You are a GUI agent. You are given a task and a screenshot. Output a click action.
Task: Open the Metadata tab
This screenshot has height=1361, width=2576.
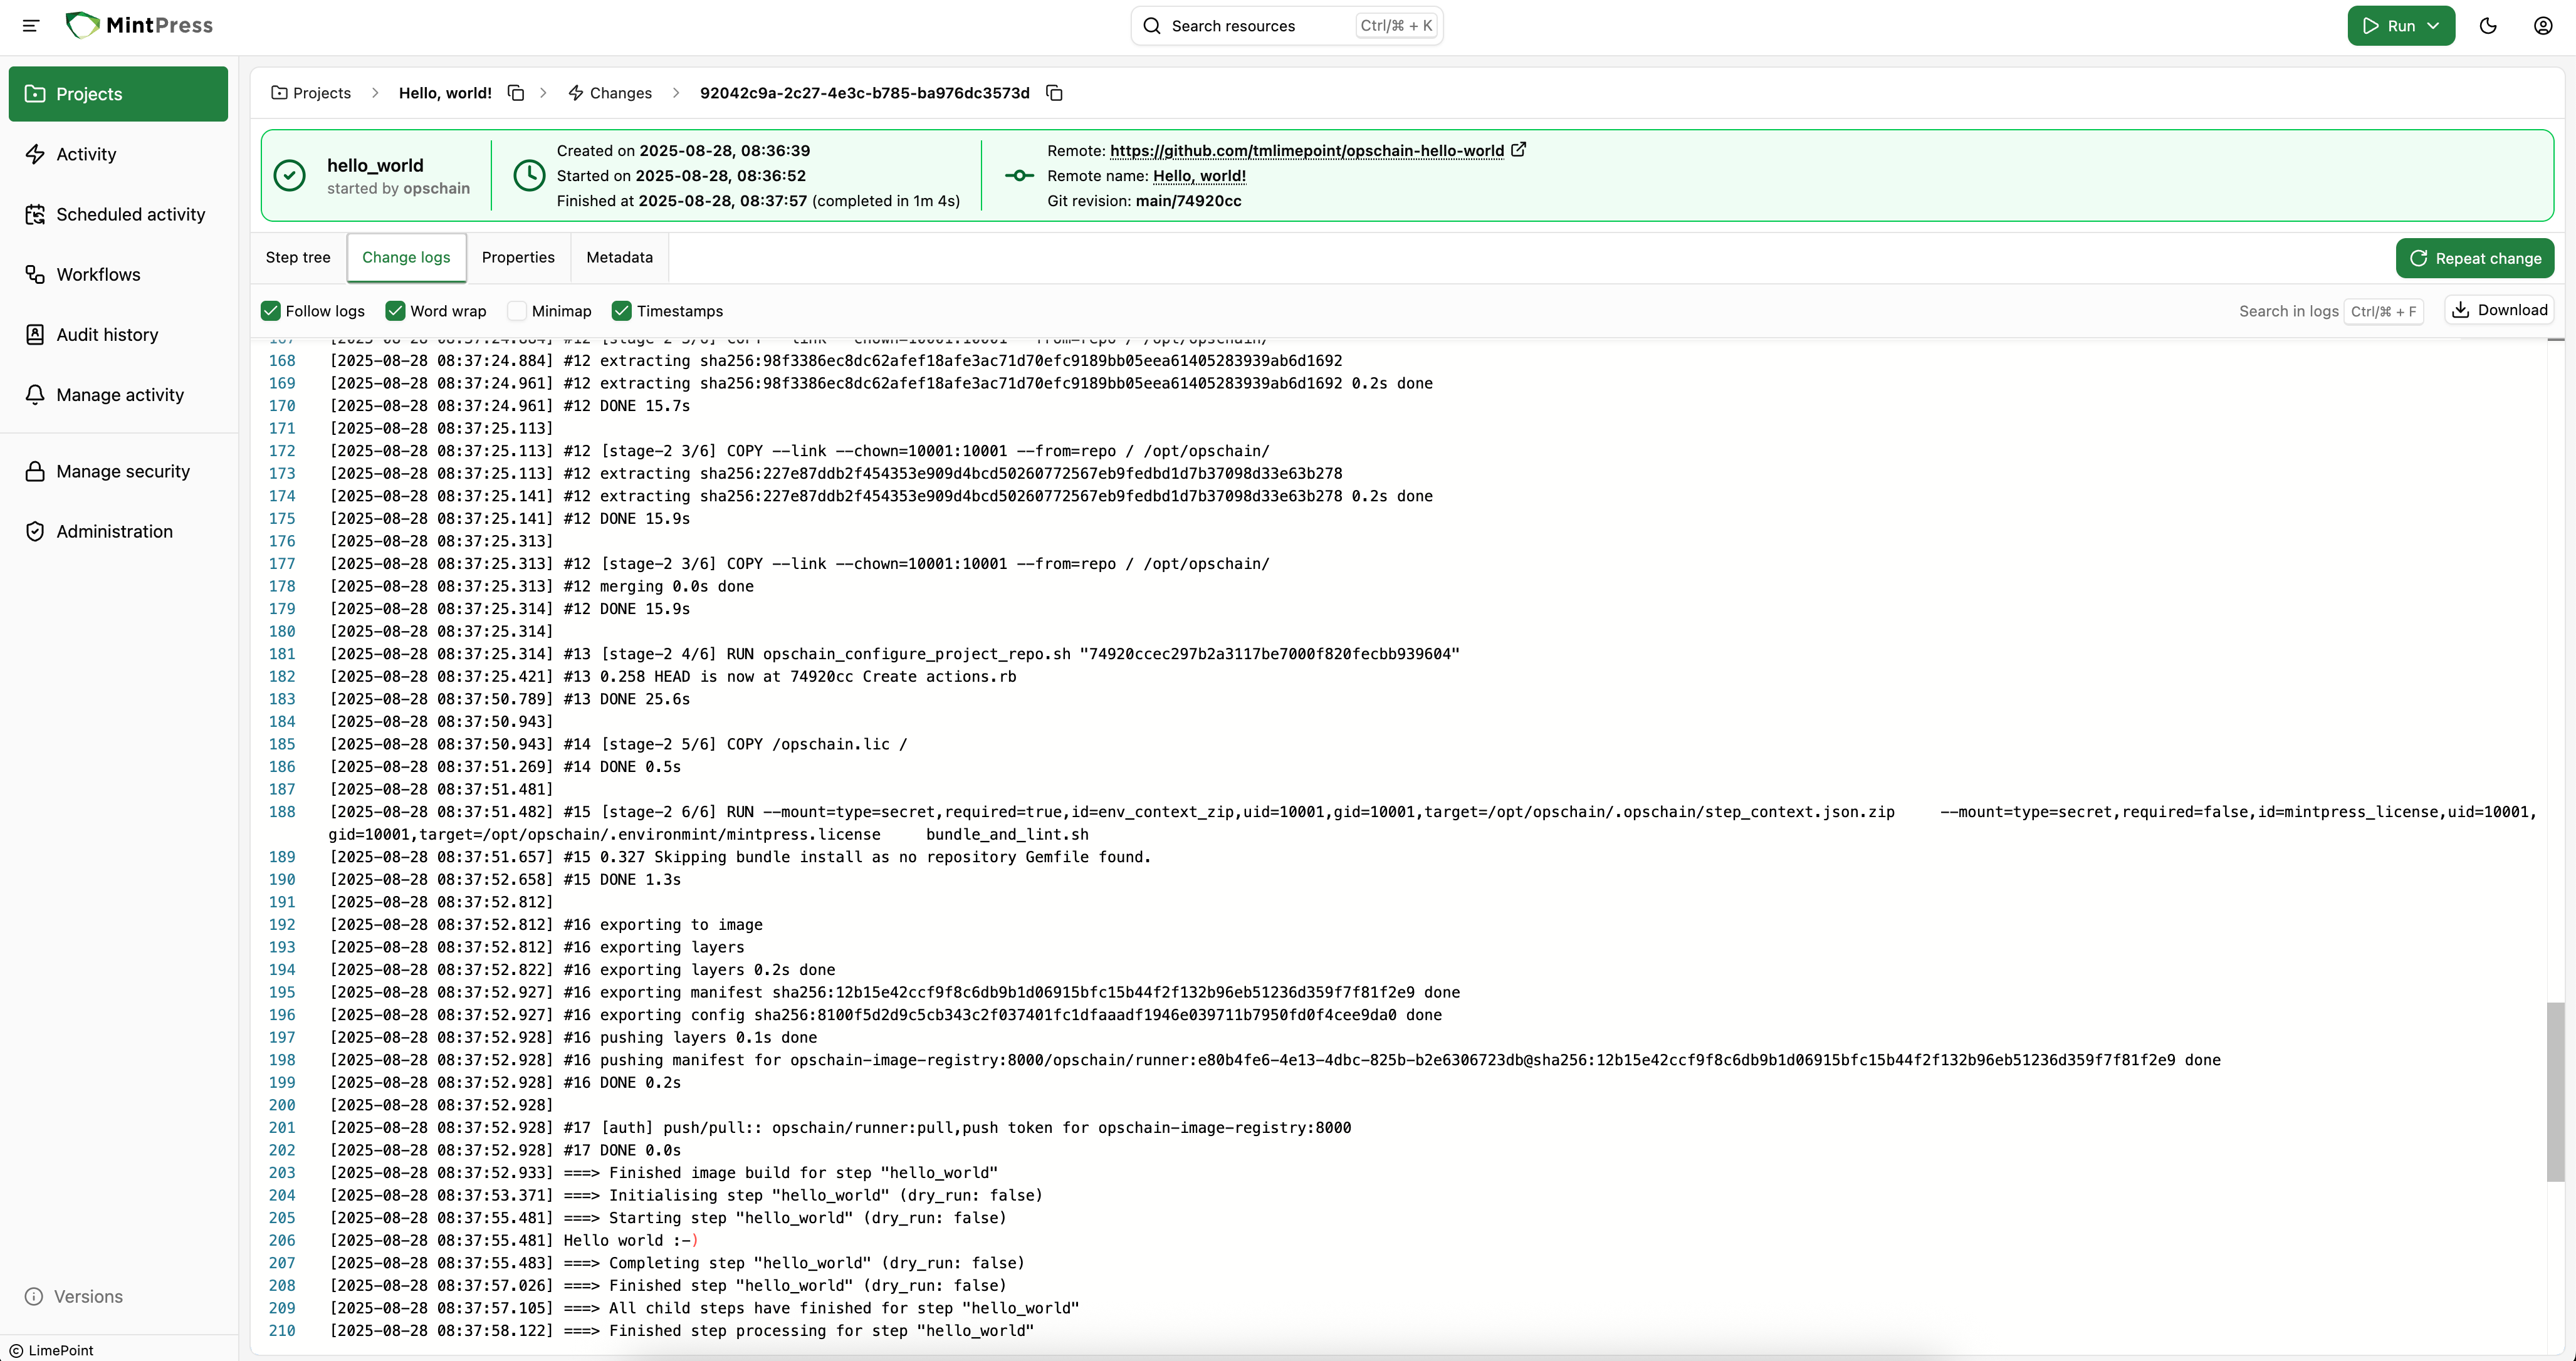pos(619,257)
